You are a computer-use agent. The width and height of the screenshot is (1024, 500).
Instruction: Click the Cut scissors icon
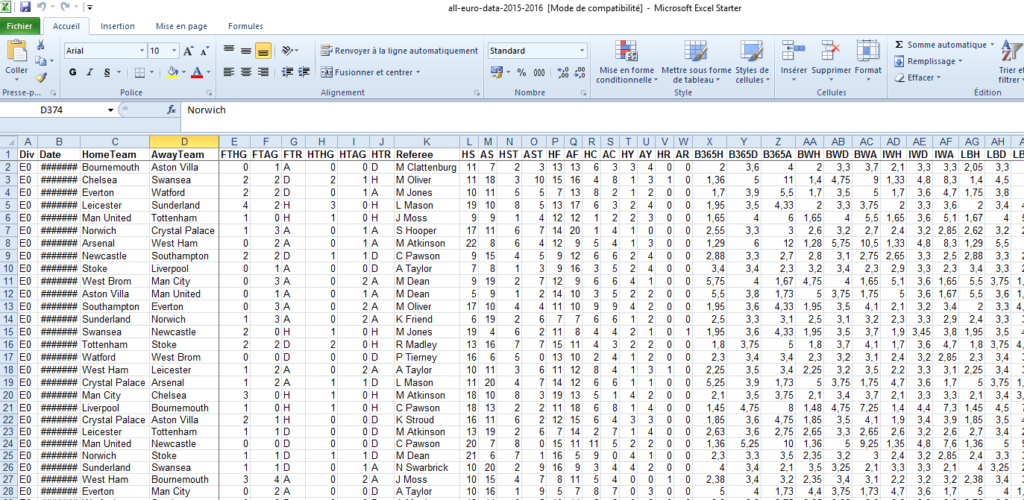[40, 46]
